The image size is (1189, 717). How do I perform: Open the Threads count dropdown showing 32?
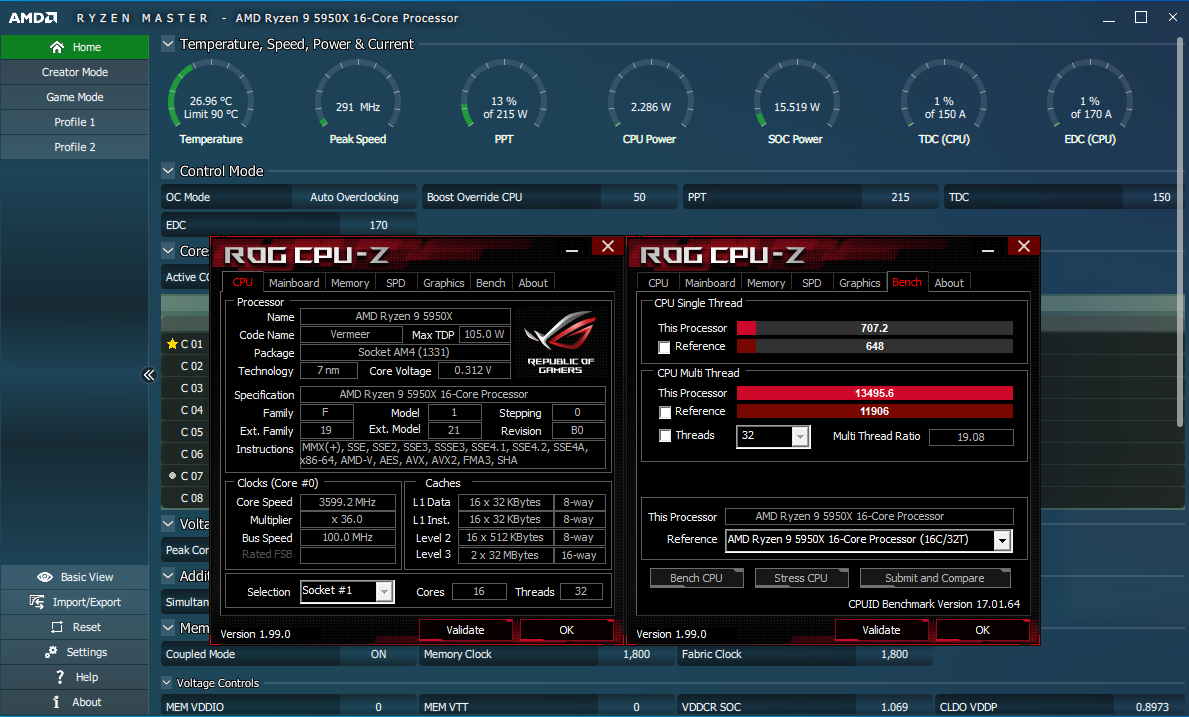coord(800,437)
